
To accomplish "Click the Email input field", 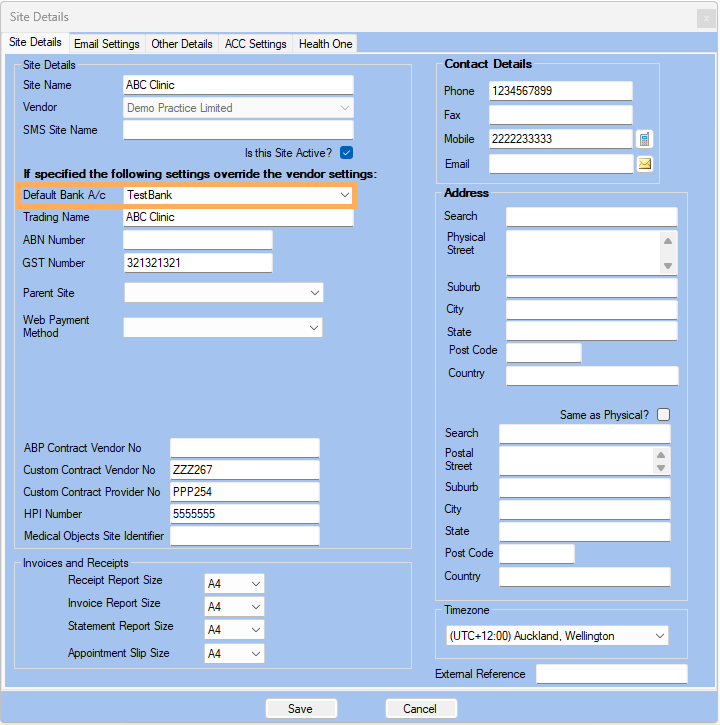I will tap(561, 164).
